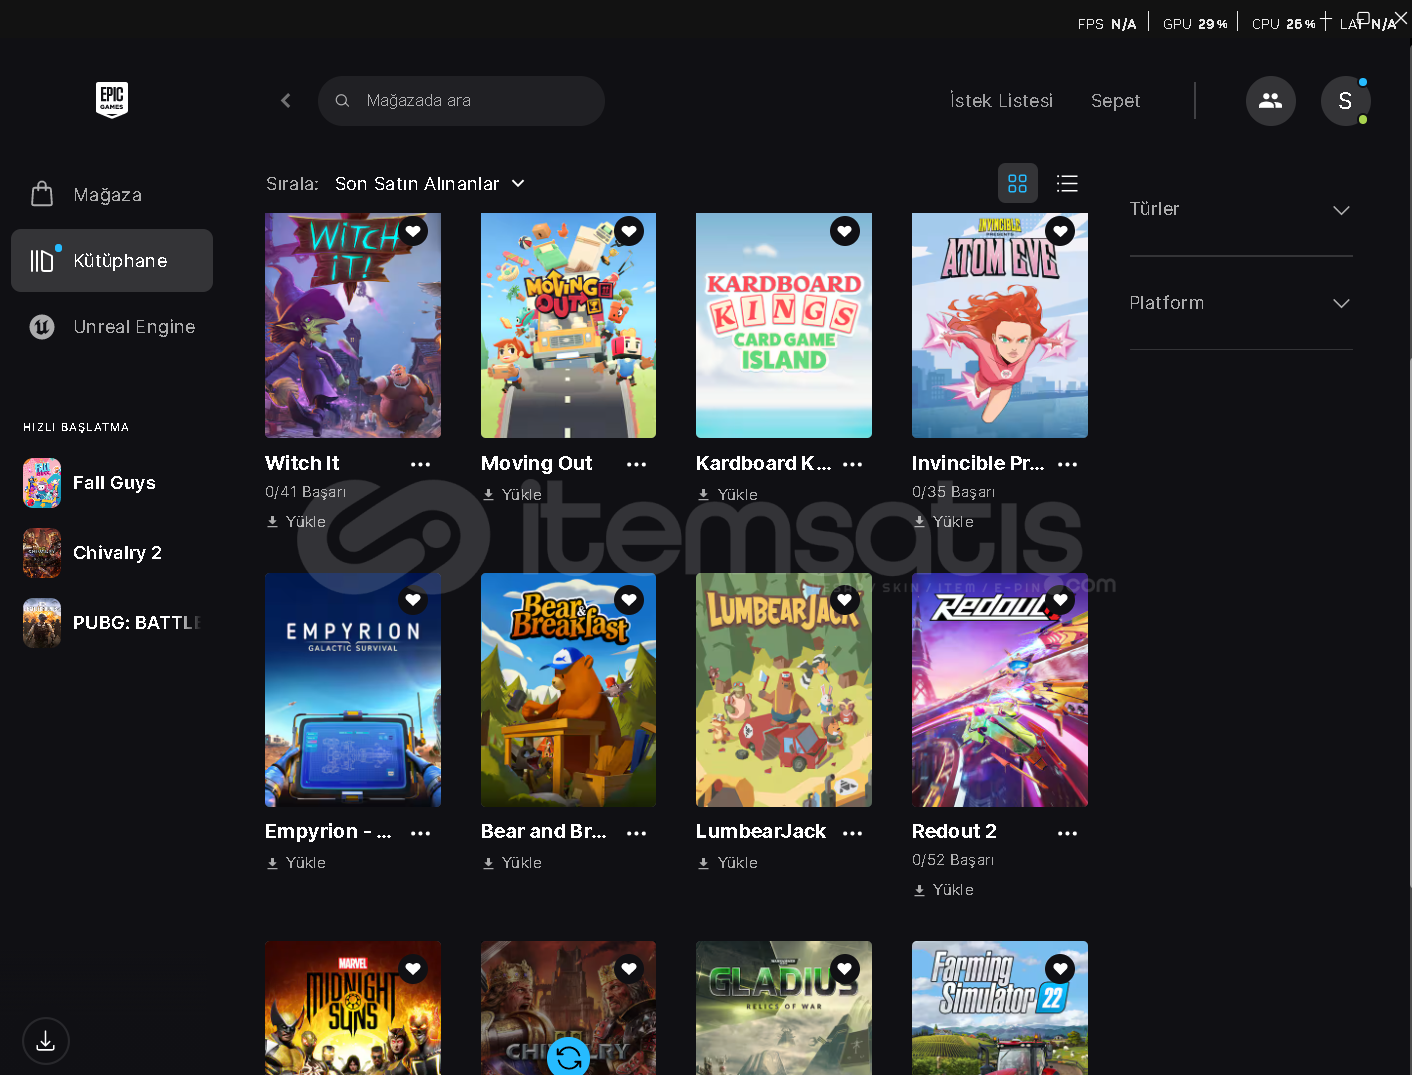Screen dimensions: 1412x1075
Task: Toggle favorite heart on Gladius
Action: tap(845, 968)
